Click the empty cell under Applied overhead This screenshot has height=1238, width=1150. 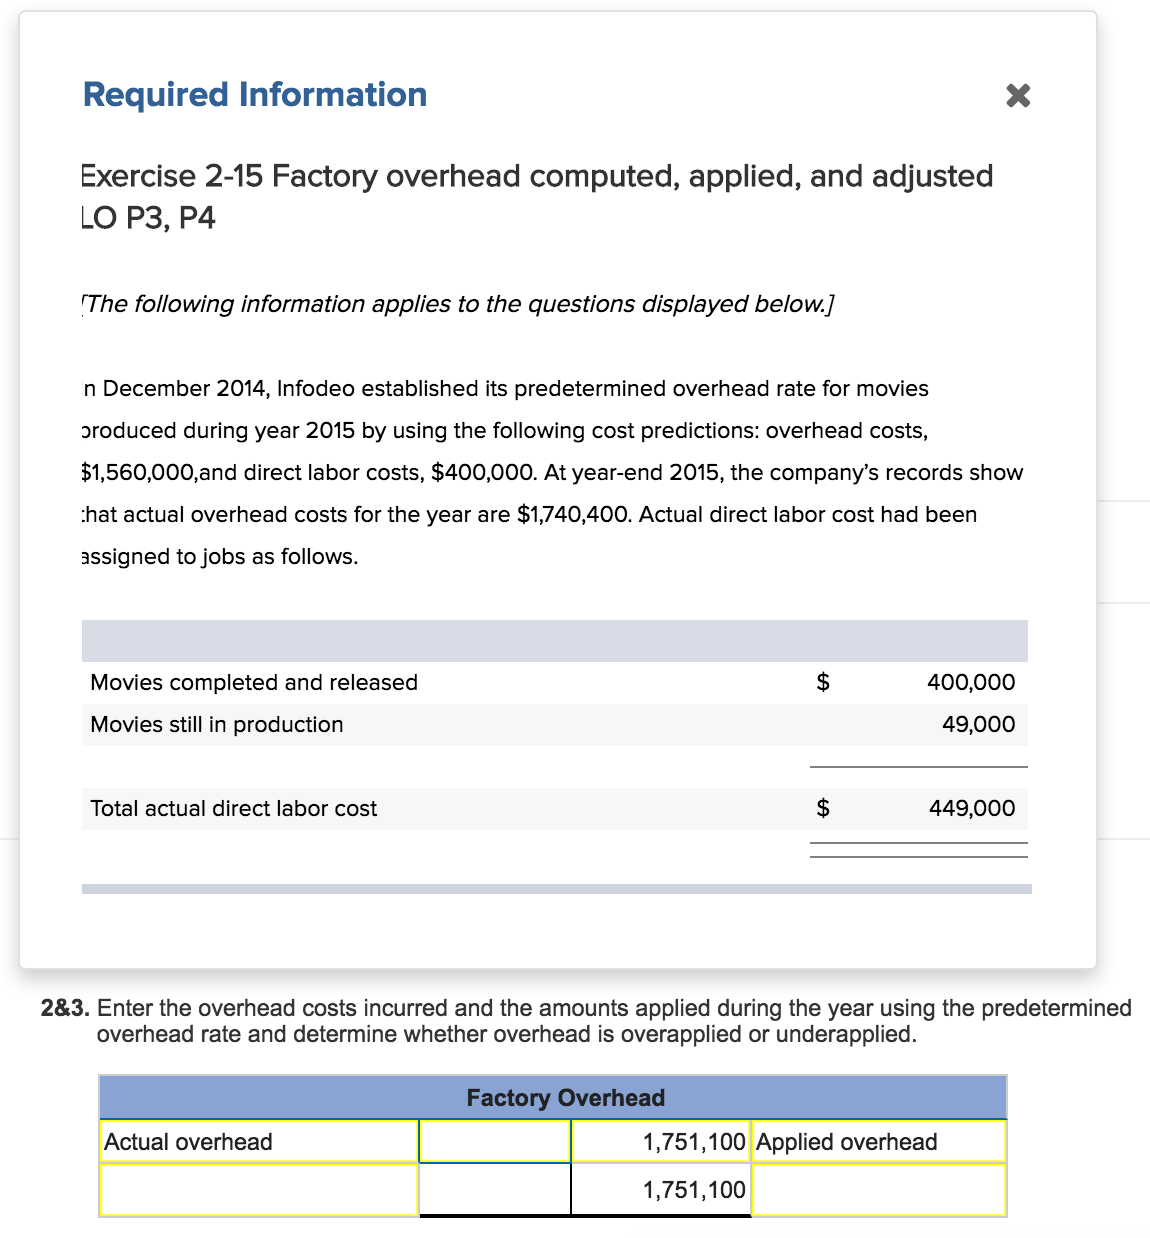click(x=878, y=1188)
